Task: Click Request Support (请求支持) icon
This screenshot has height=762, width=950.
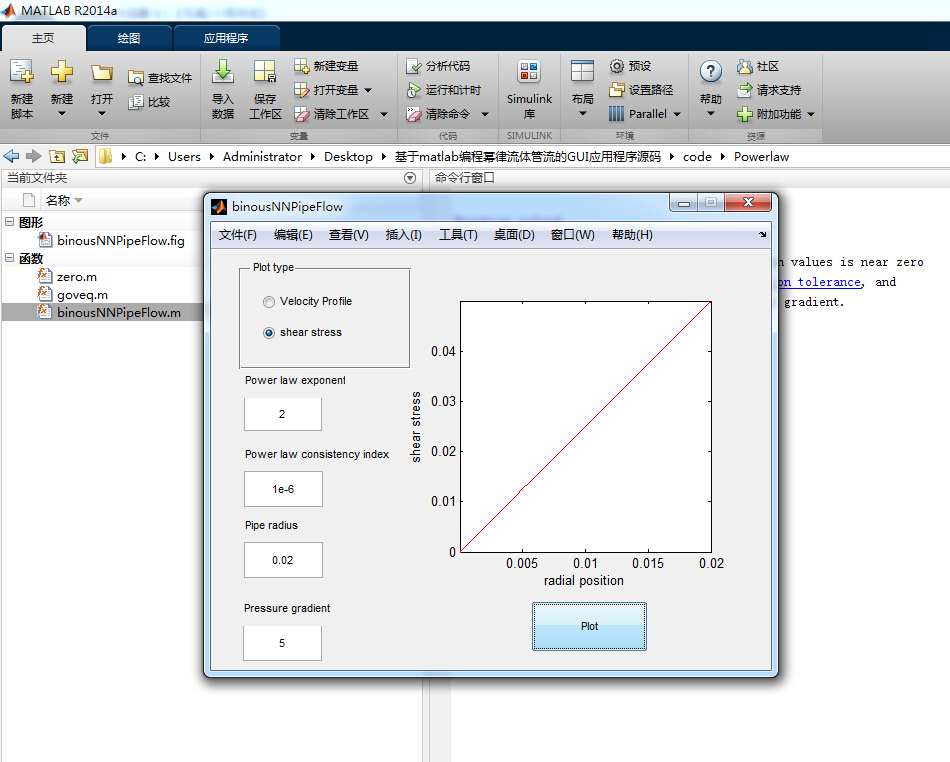Action: pyautogui.click(x=745, y=90)
